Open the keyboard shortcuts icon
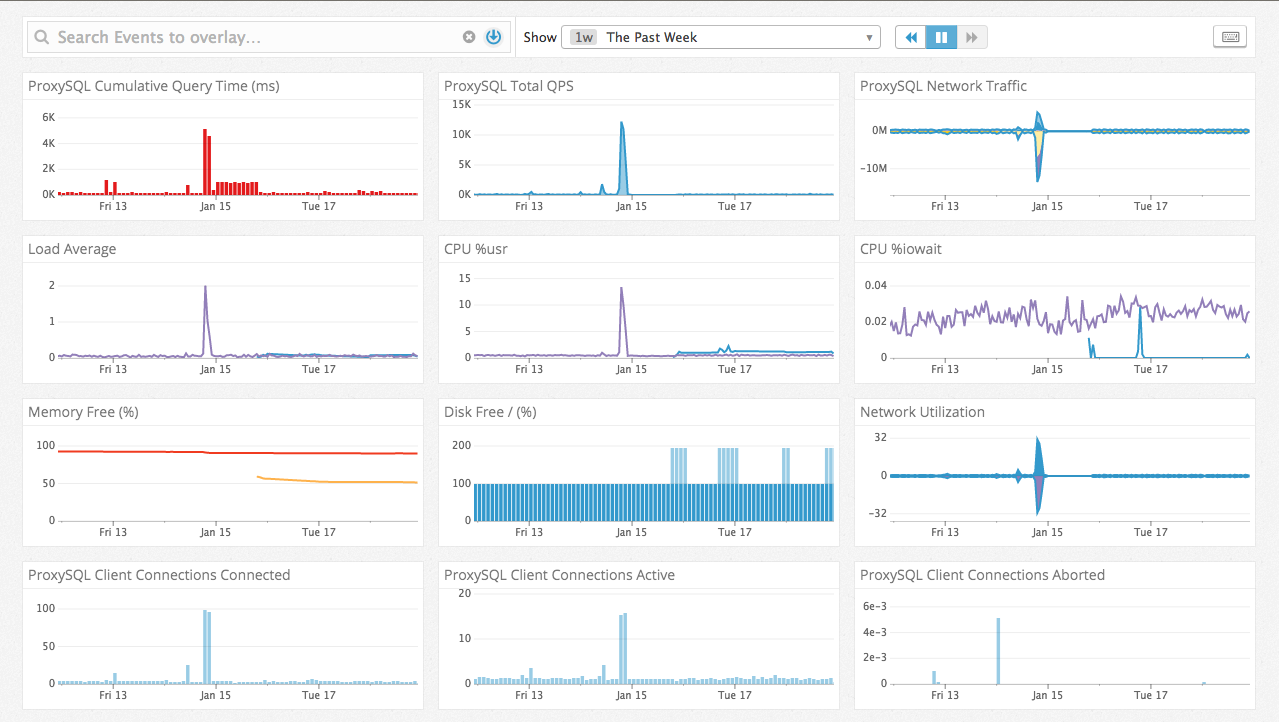 pyautogui.click(x=1230, y=37)
